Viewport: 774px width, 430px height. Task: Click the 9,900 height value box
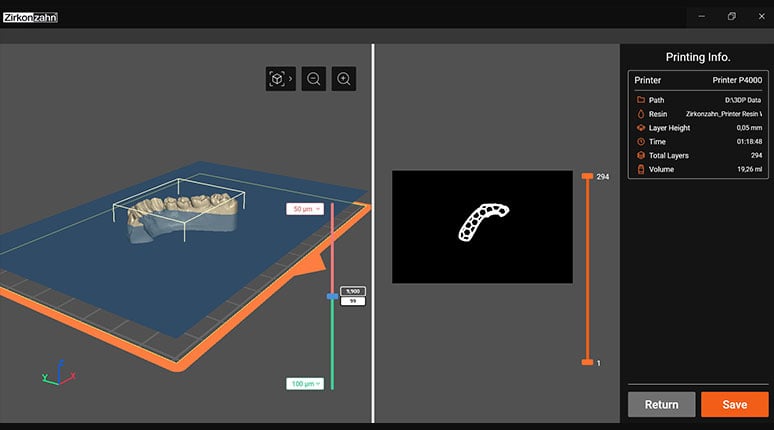tap(353, 291)
